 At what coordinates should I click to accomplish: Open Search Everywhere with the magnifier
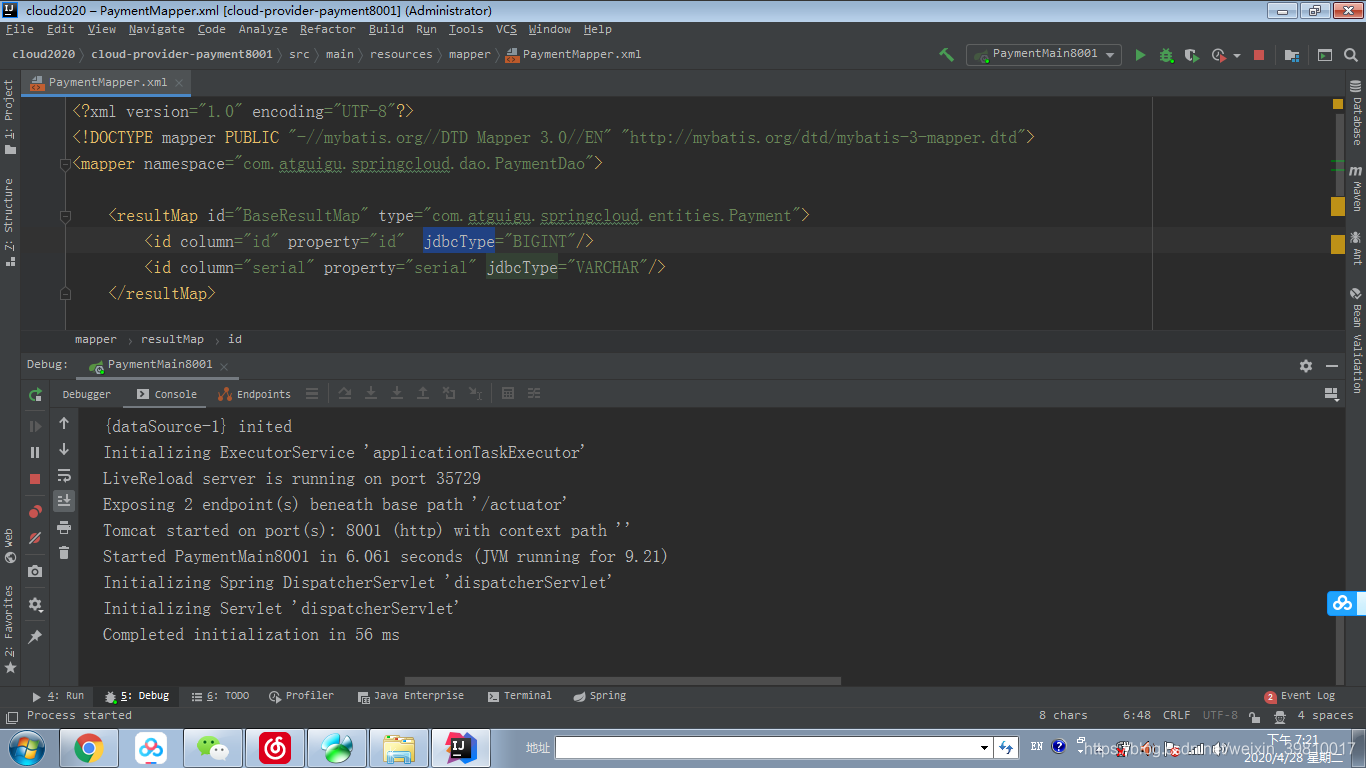pos(1352,54)
